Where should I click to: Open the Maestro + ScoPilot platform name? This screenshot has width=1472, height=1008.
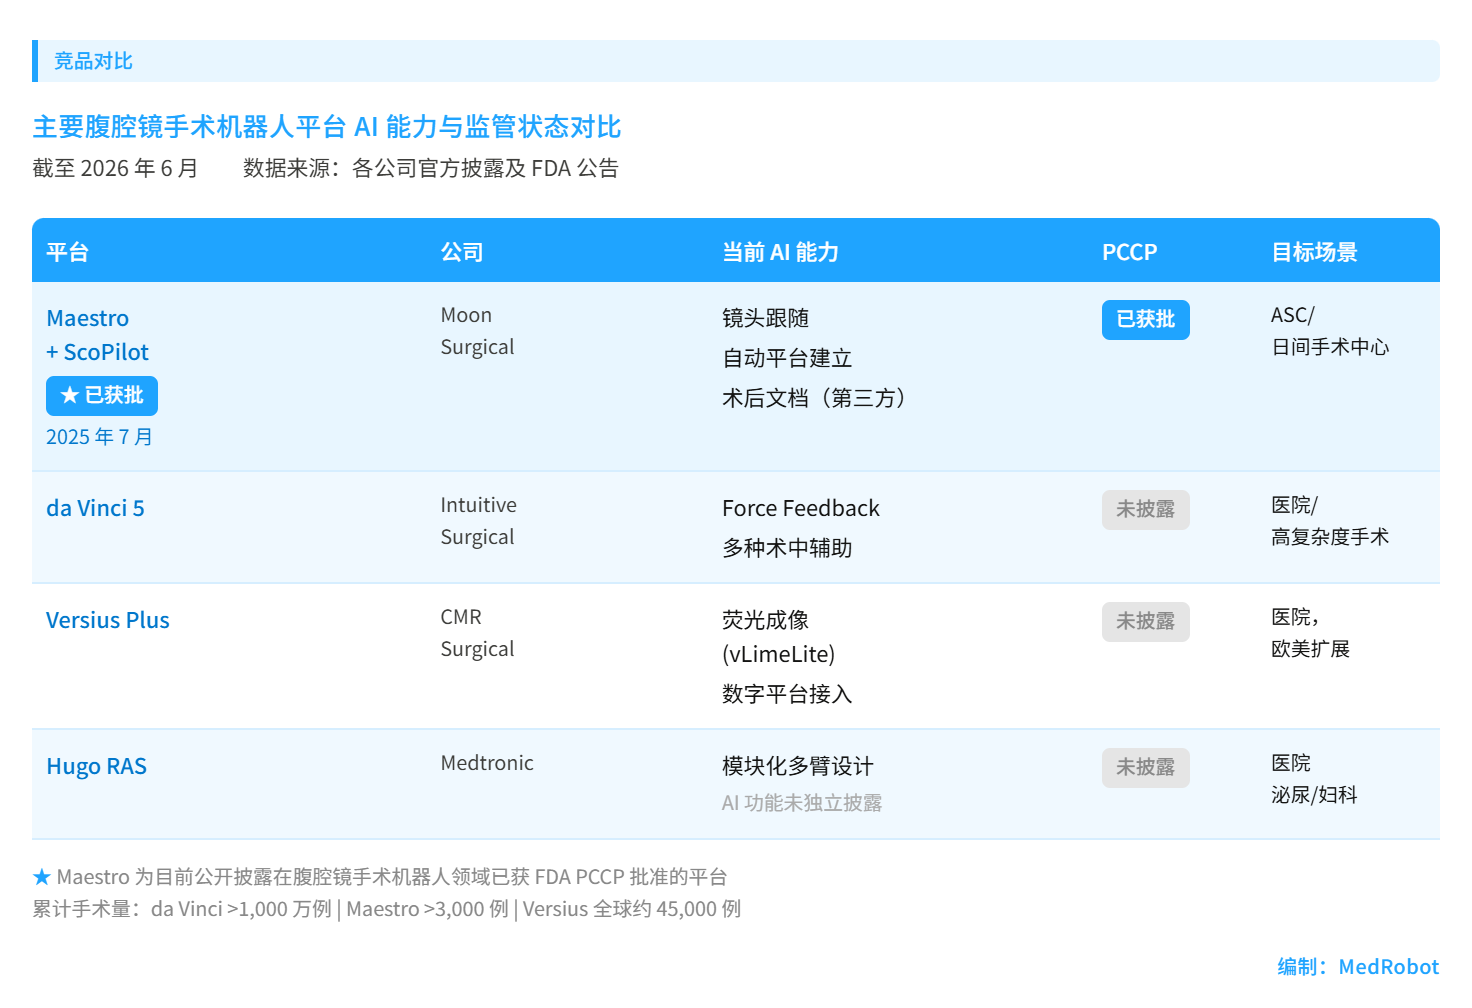click(x=97, y=335)
